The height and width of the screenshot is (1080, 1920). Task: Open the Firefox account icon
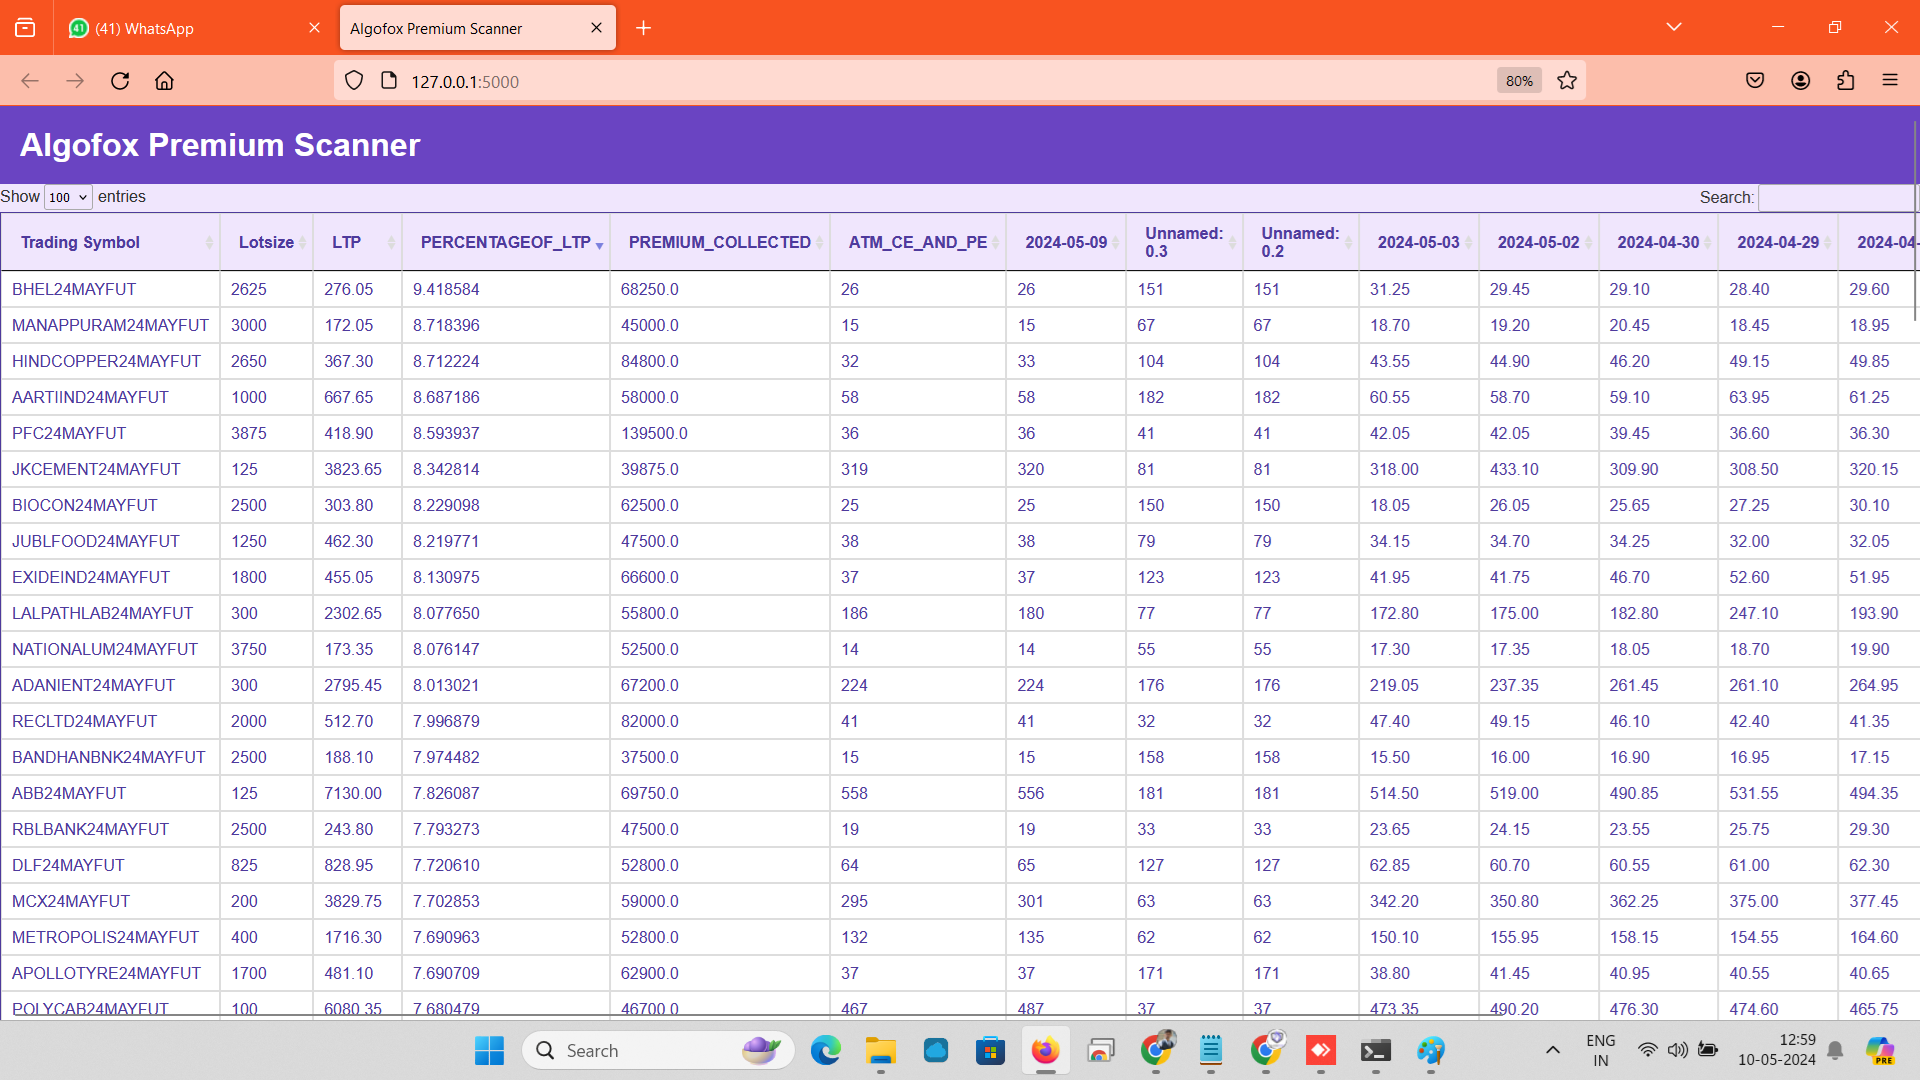tap(1801, 81)
